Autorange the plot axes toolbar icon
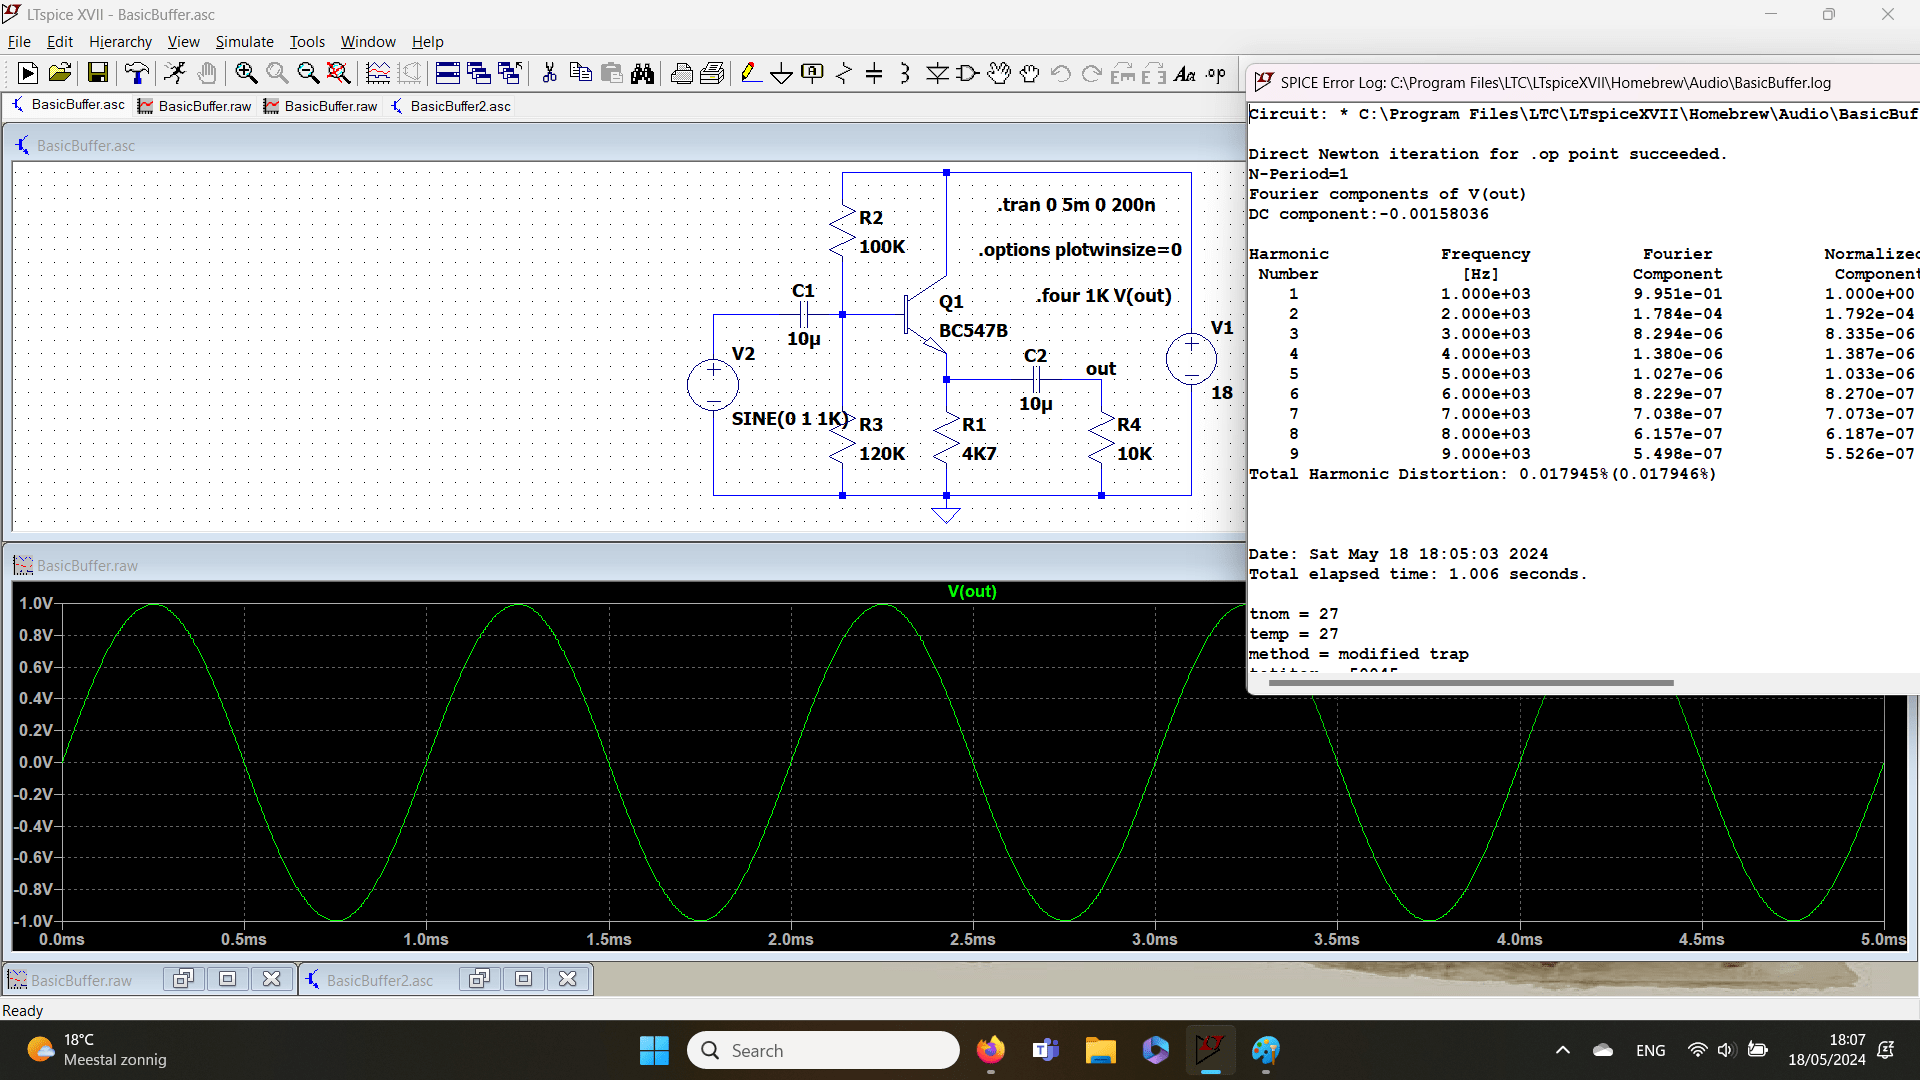The height and width of the screenshot is (1080, 1920). coord(378,73)
